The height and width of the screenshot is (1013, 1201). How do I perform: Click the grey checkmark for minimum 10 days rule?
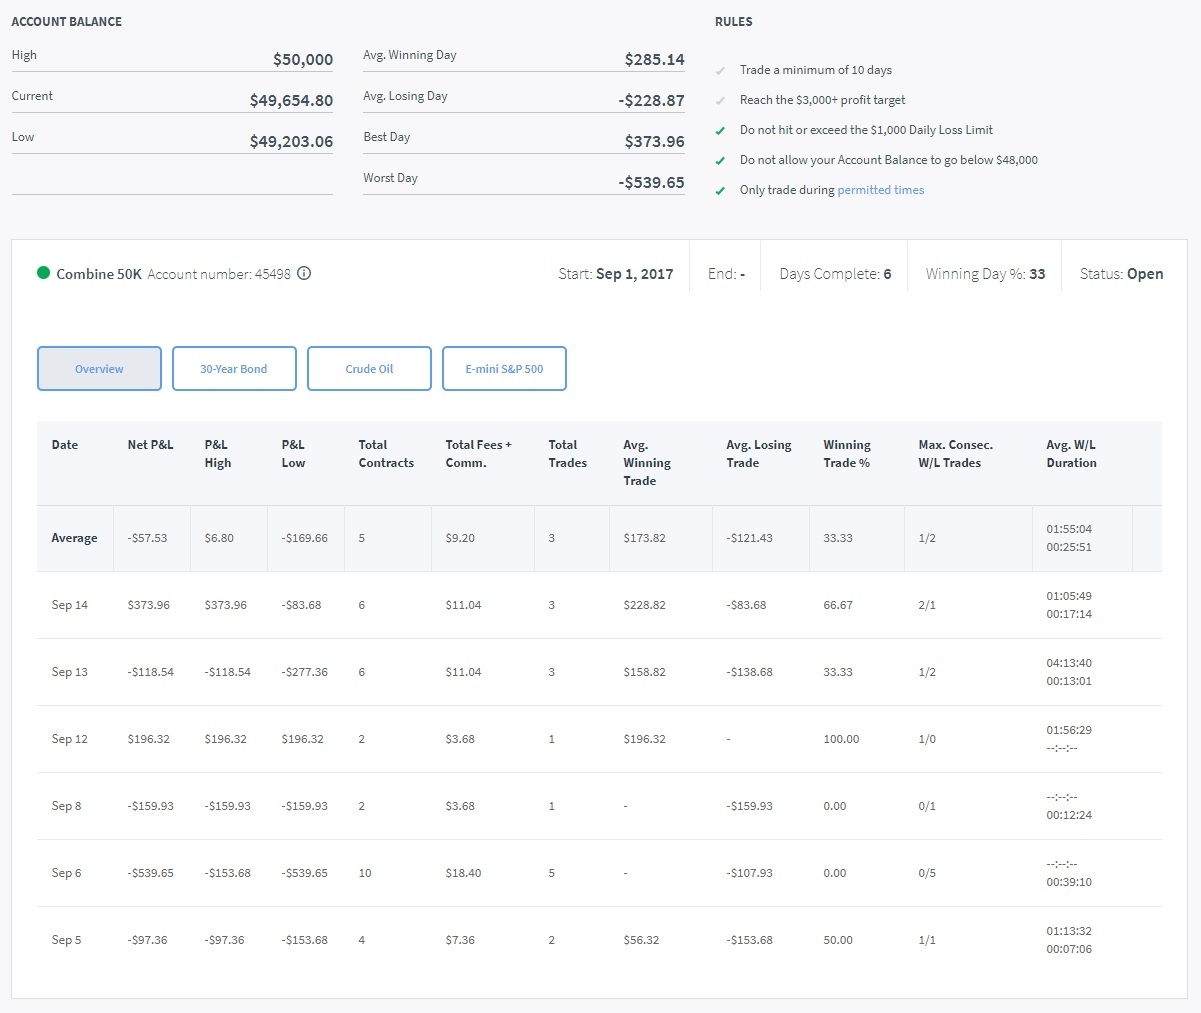pos(720,70)
